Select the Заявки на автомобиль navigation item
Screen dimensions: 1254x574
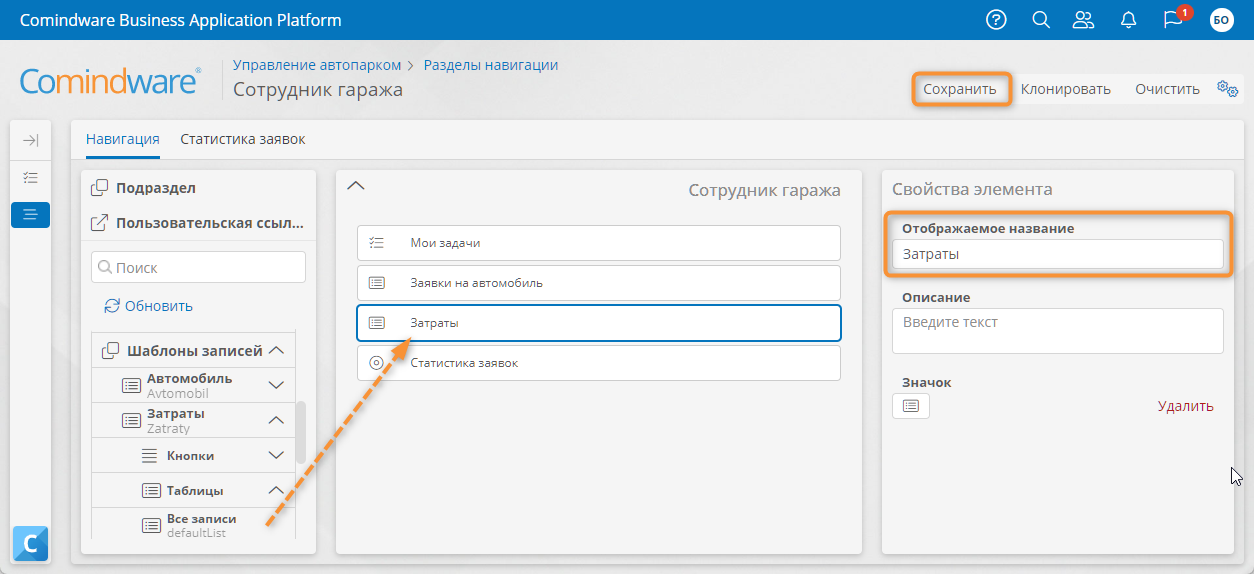tap(599, 283)
